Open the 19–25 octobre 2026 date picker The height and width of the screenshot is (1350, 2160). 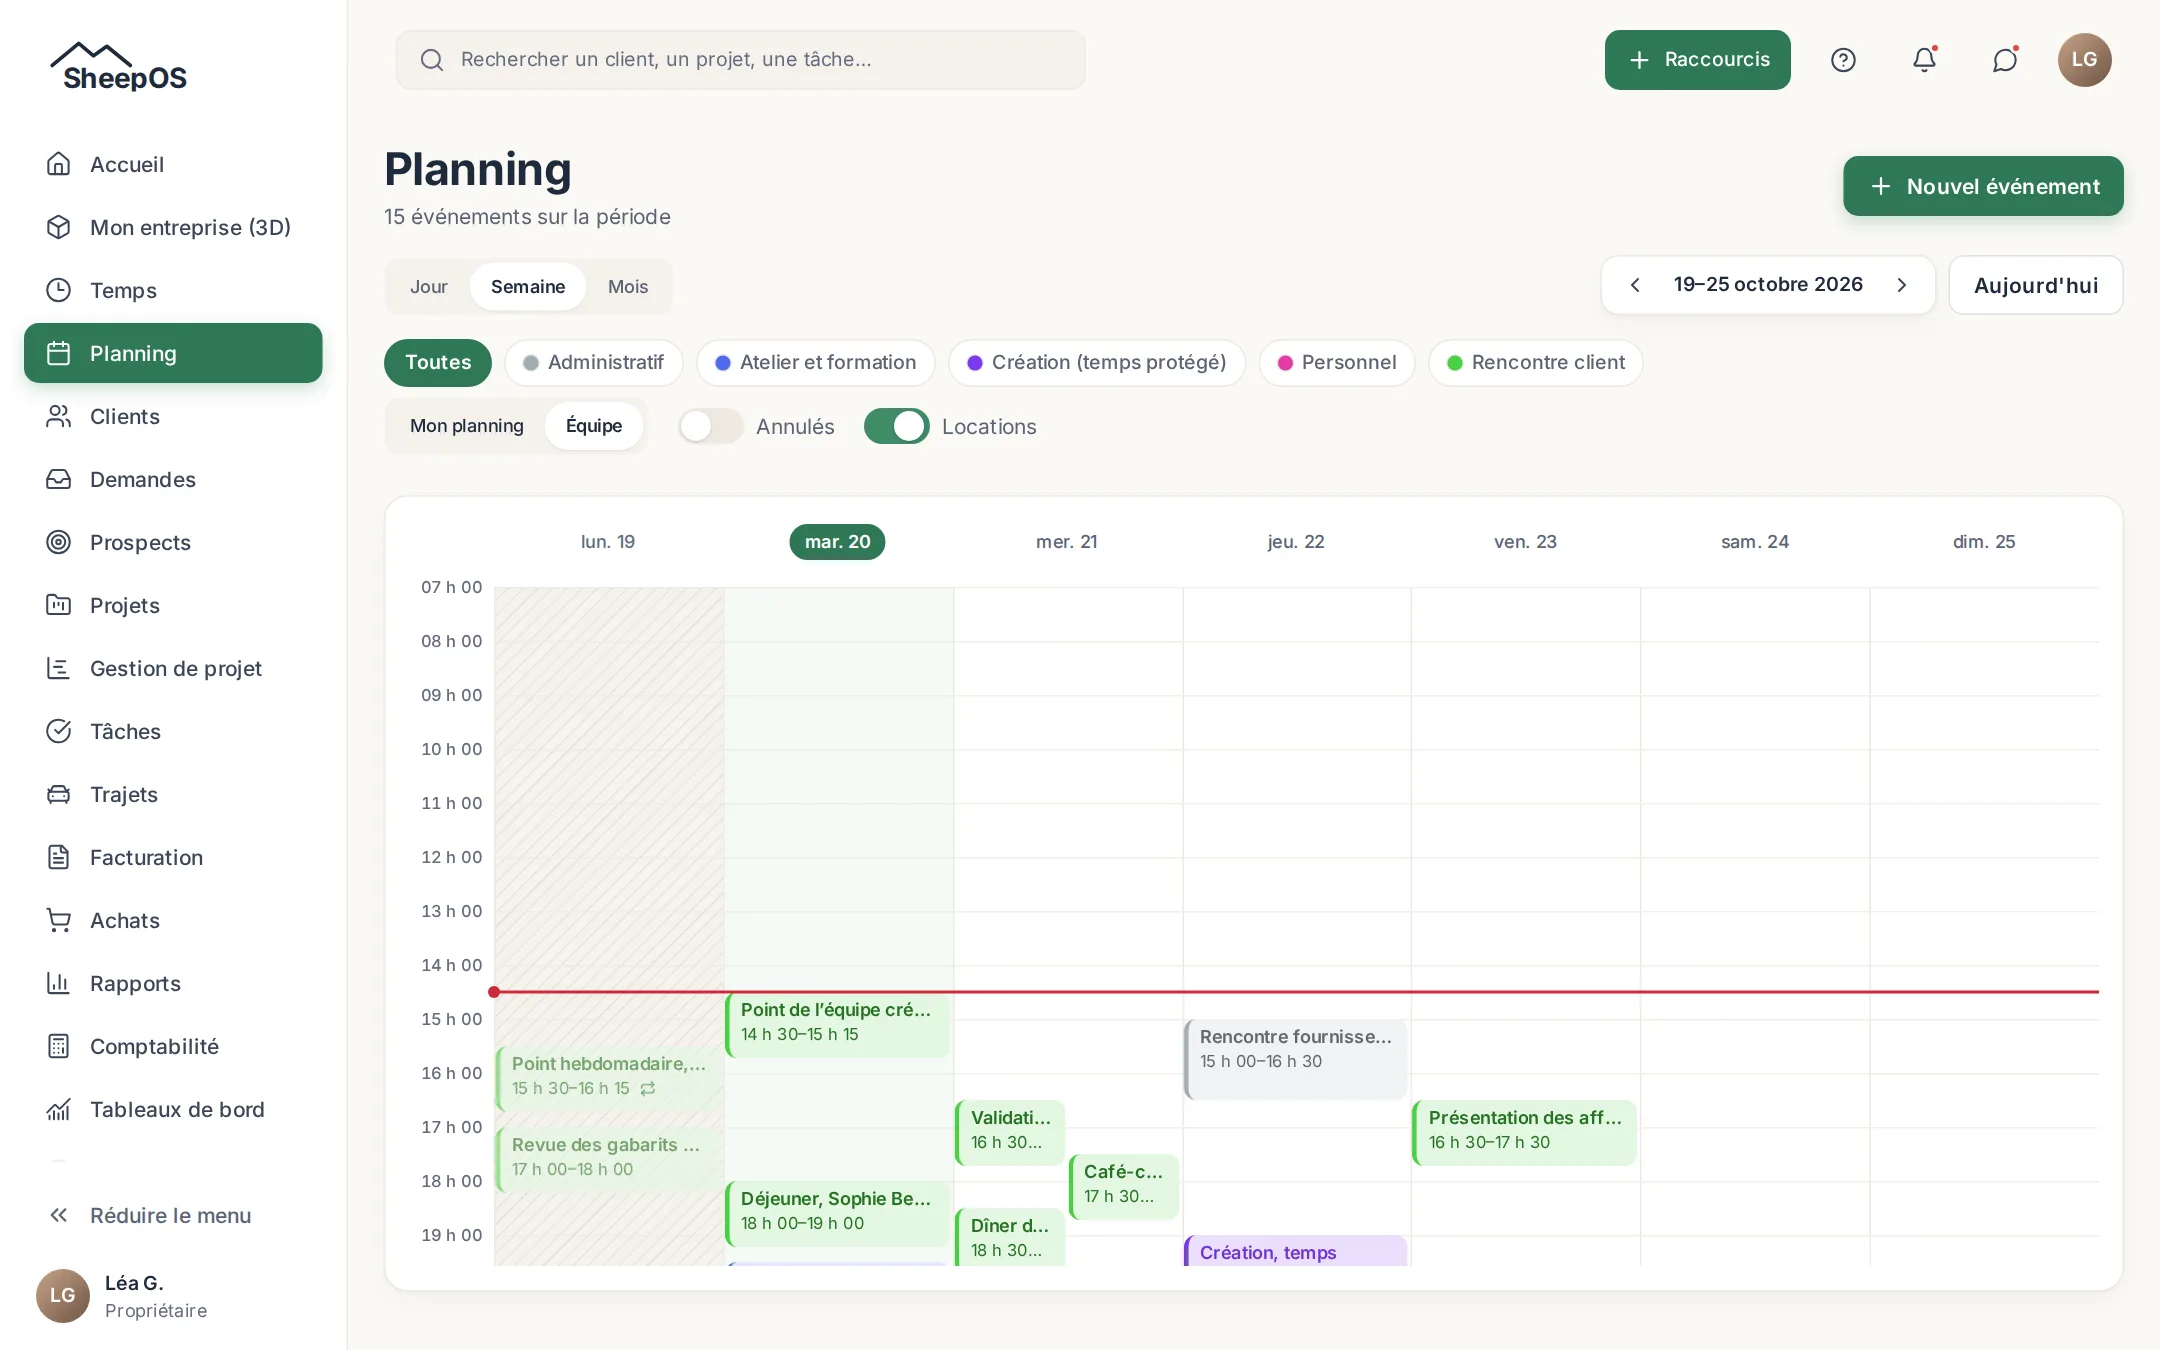pyautogui.click(x=1768, y=285)
